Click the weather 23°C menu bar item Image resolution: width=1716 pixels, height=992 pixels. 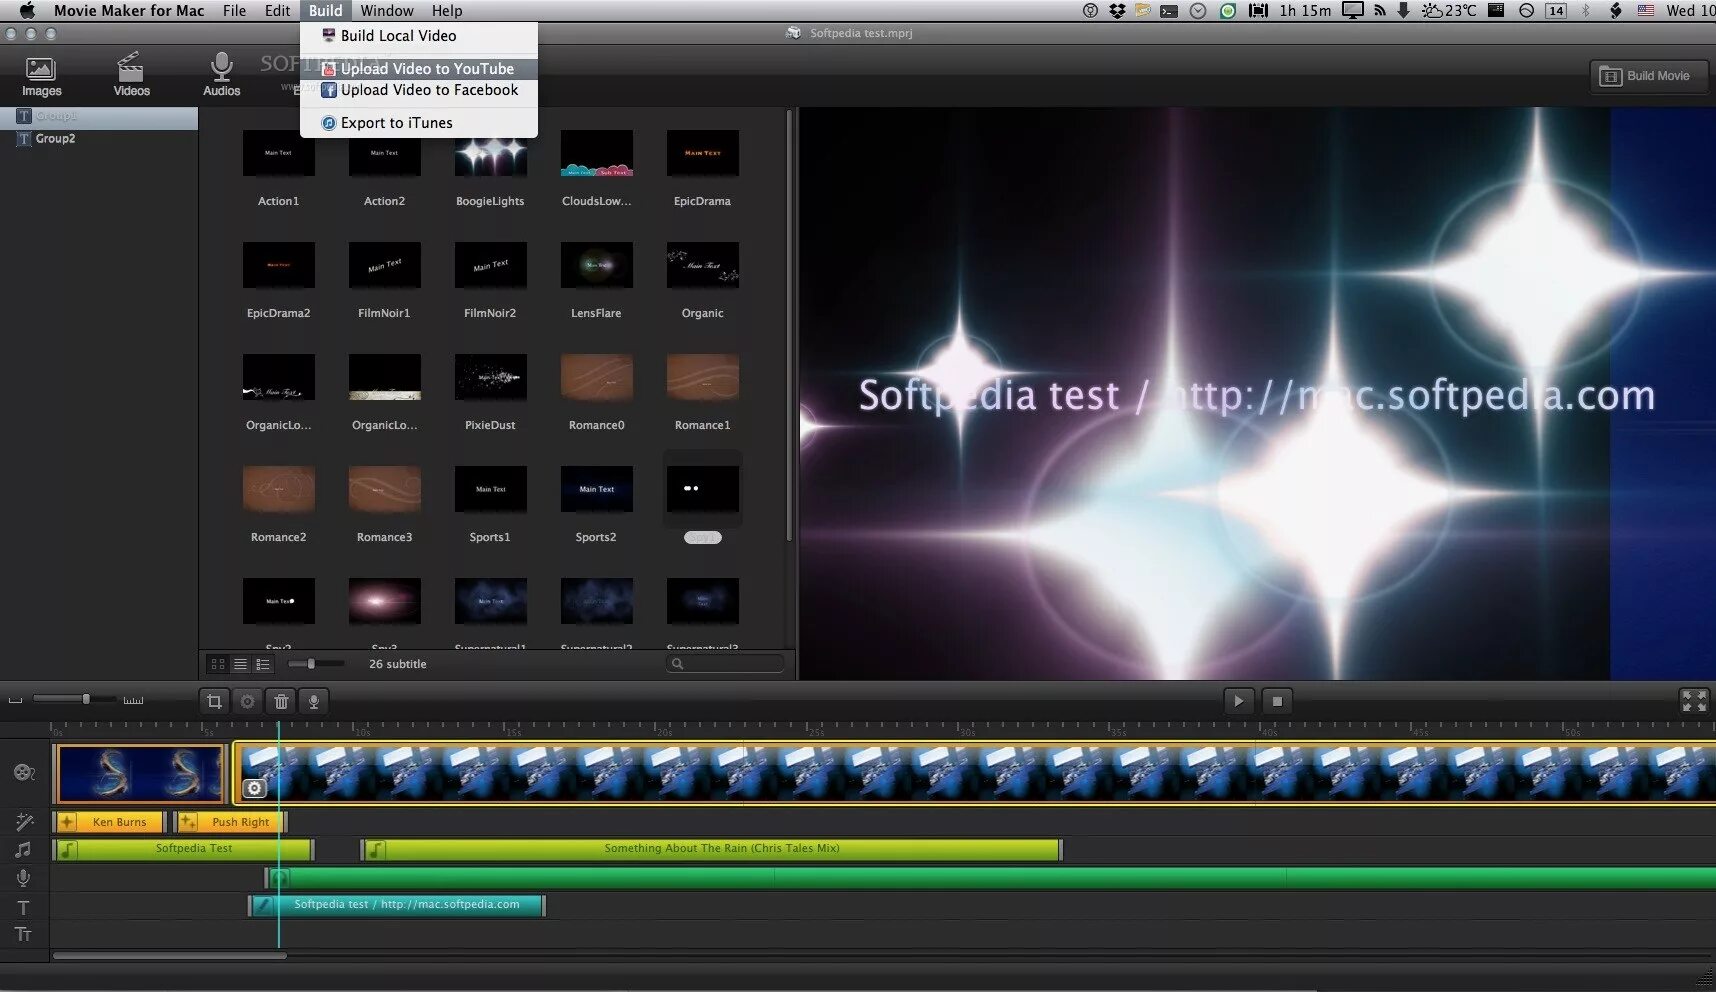point(1449,11)
